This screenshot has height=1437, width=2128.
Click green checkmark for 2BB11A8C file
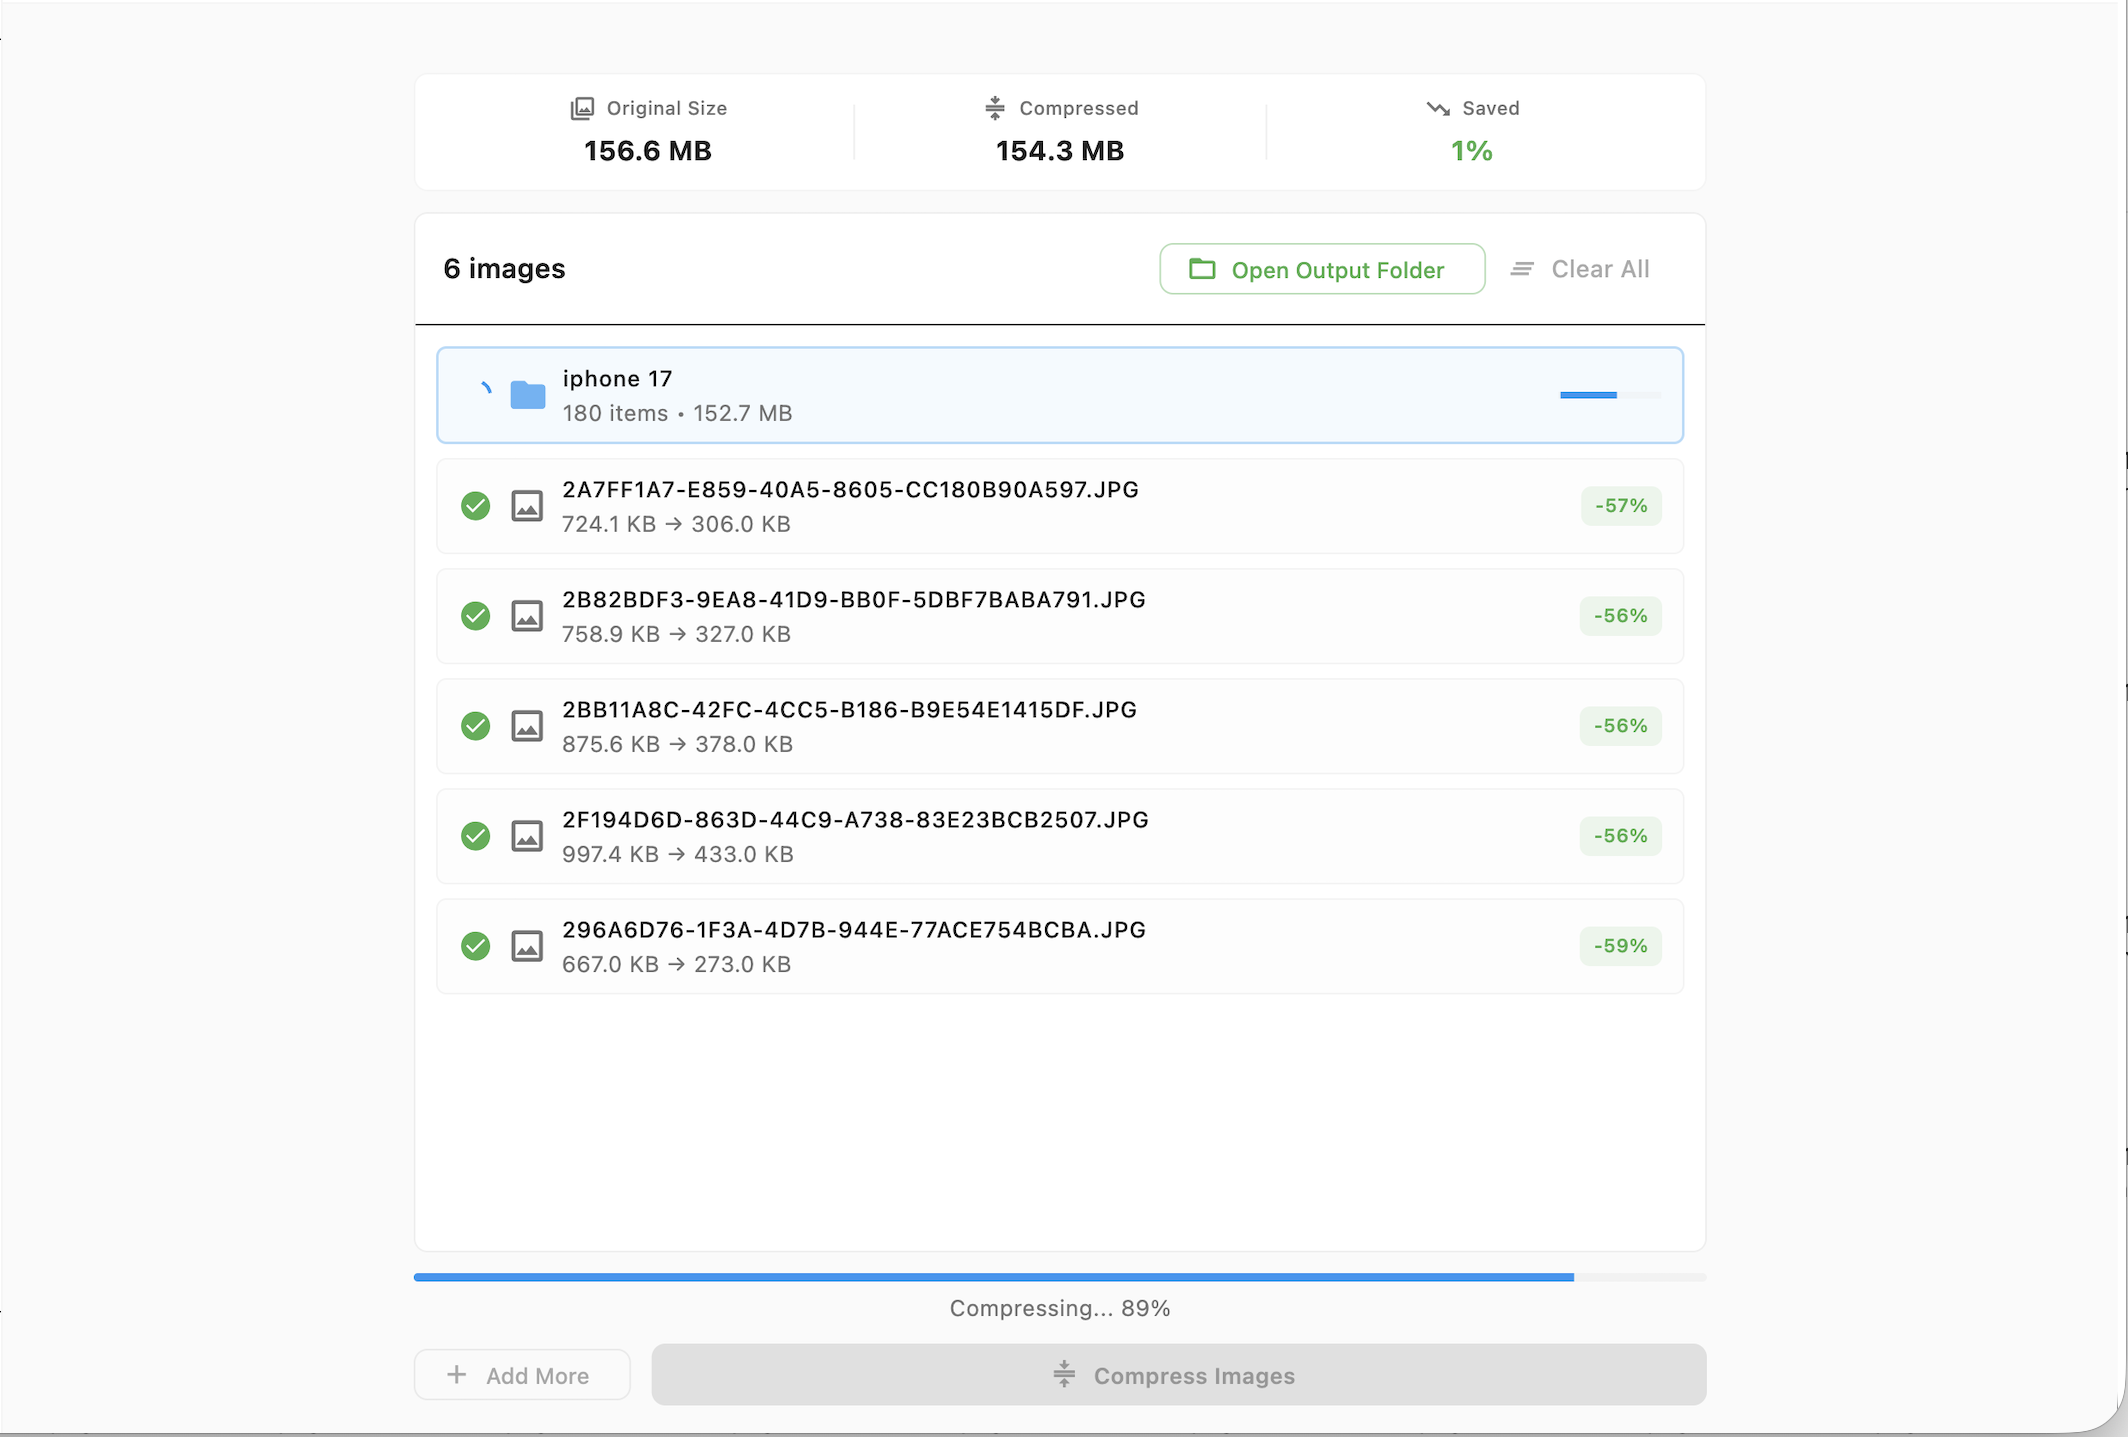point(476,726)
